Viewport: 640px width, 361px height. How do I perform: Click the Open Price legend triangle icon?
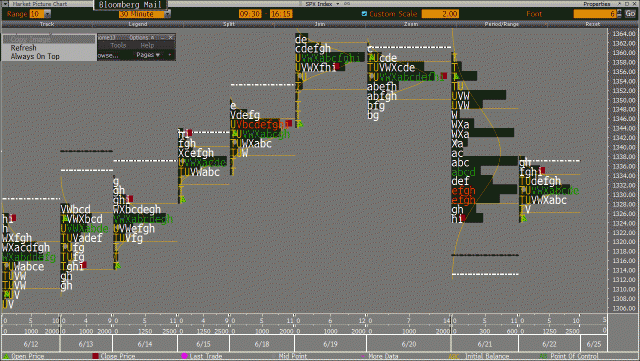pos(6,356)
